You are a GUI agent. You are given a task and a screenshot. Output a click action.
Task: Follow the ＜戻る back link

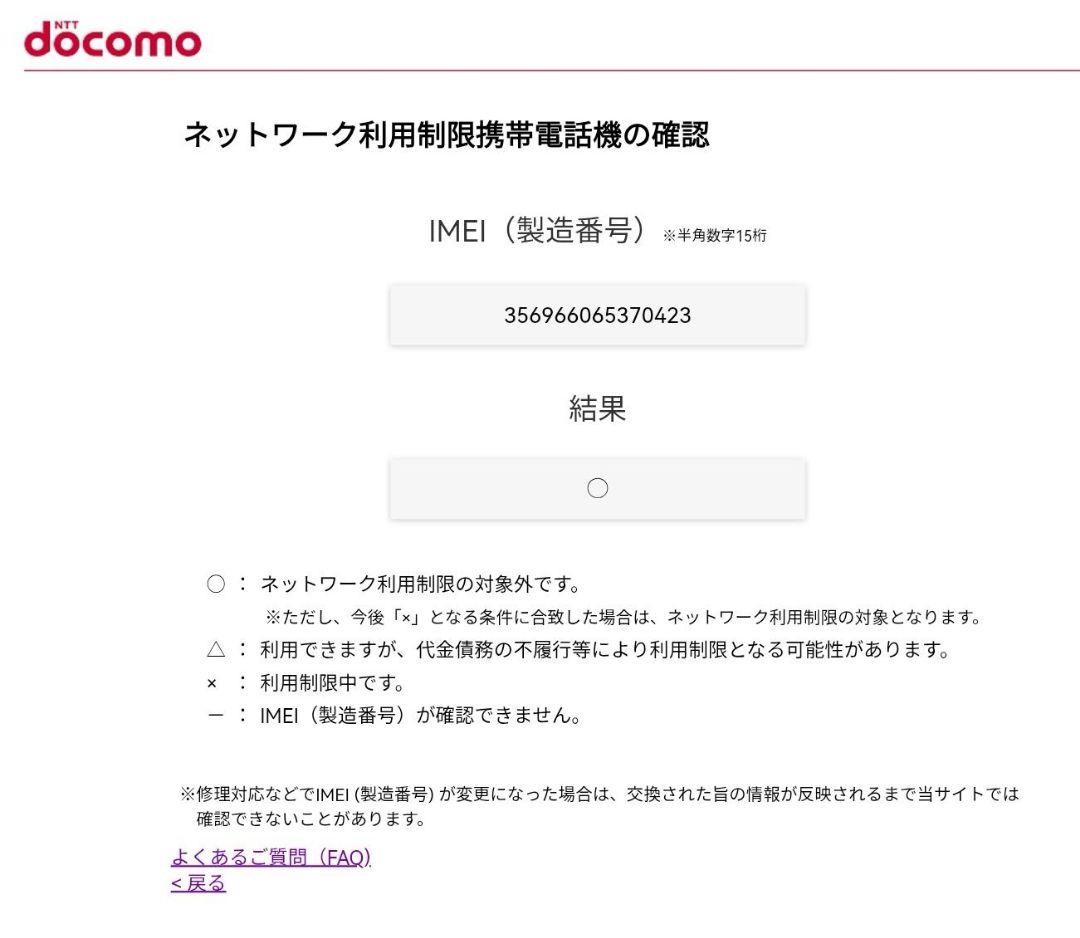coord(198,884)
